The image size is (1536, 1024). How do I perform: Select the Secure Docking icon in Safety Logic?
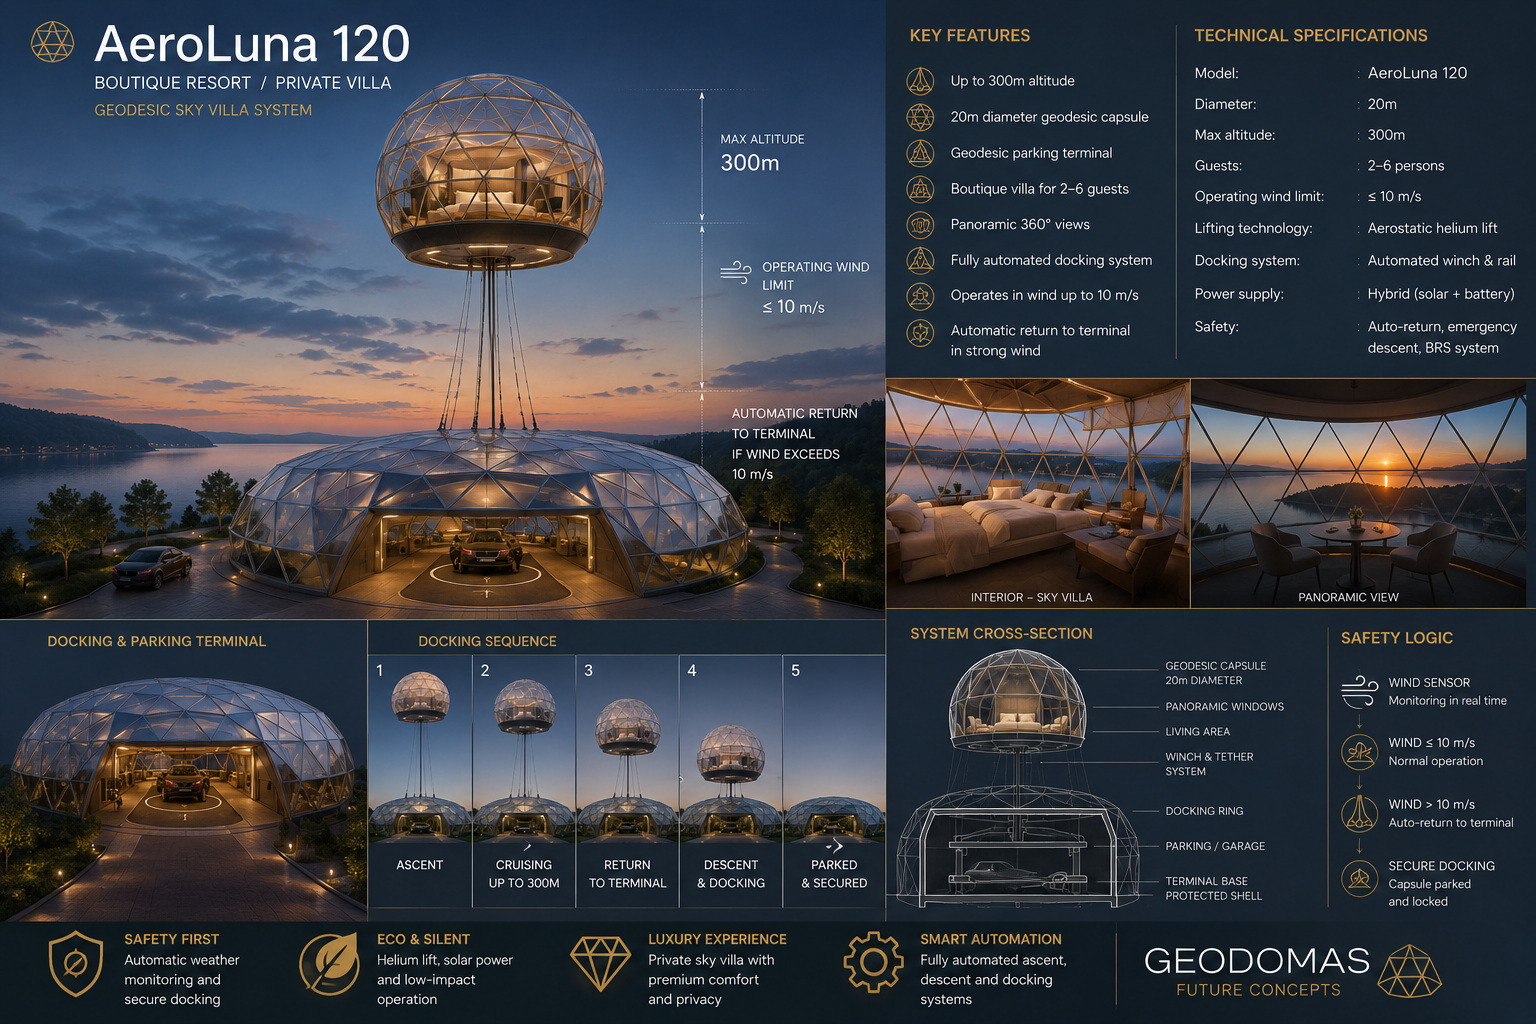pyautogui.click(x=1360, y=879)
